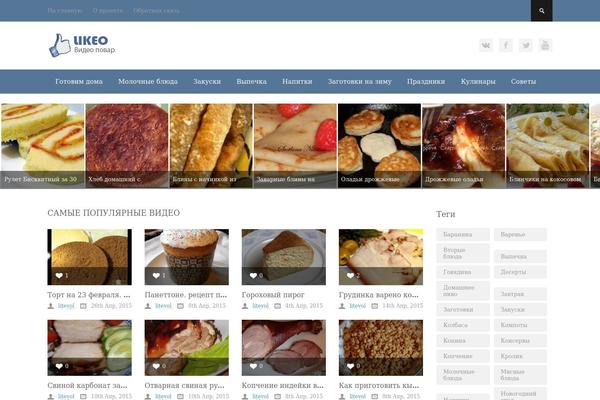
Task: Open Заготовки на зиму menu section
Action: 360,82
